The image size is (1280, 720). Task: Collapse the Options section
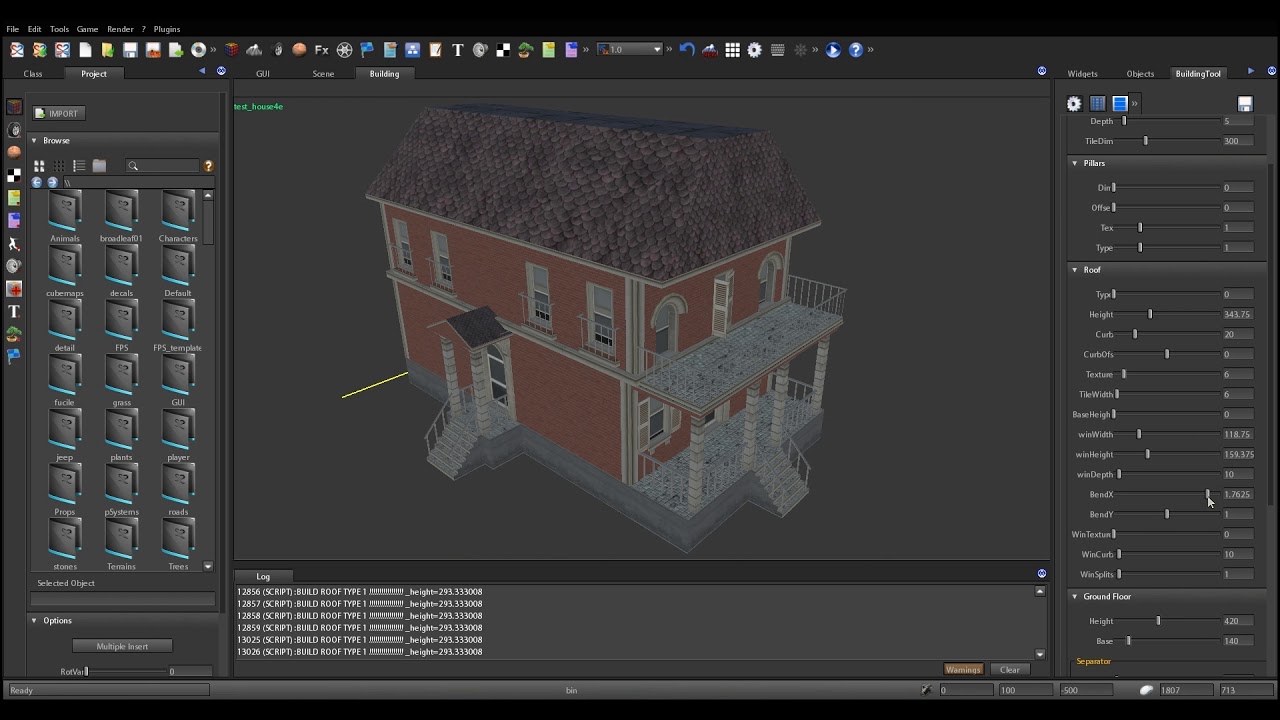coord(34,621)
